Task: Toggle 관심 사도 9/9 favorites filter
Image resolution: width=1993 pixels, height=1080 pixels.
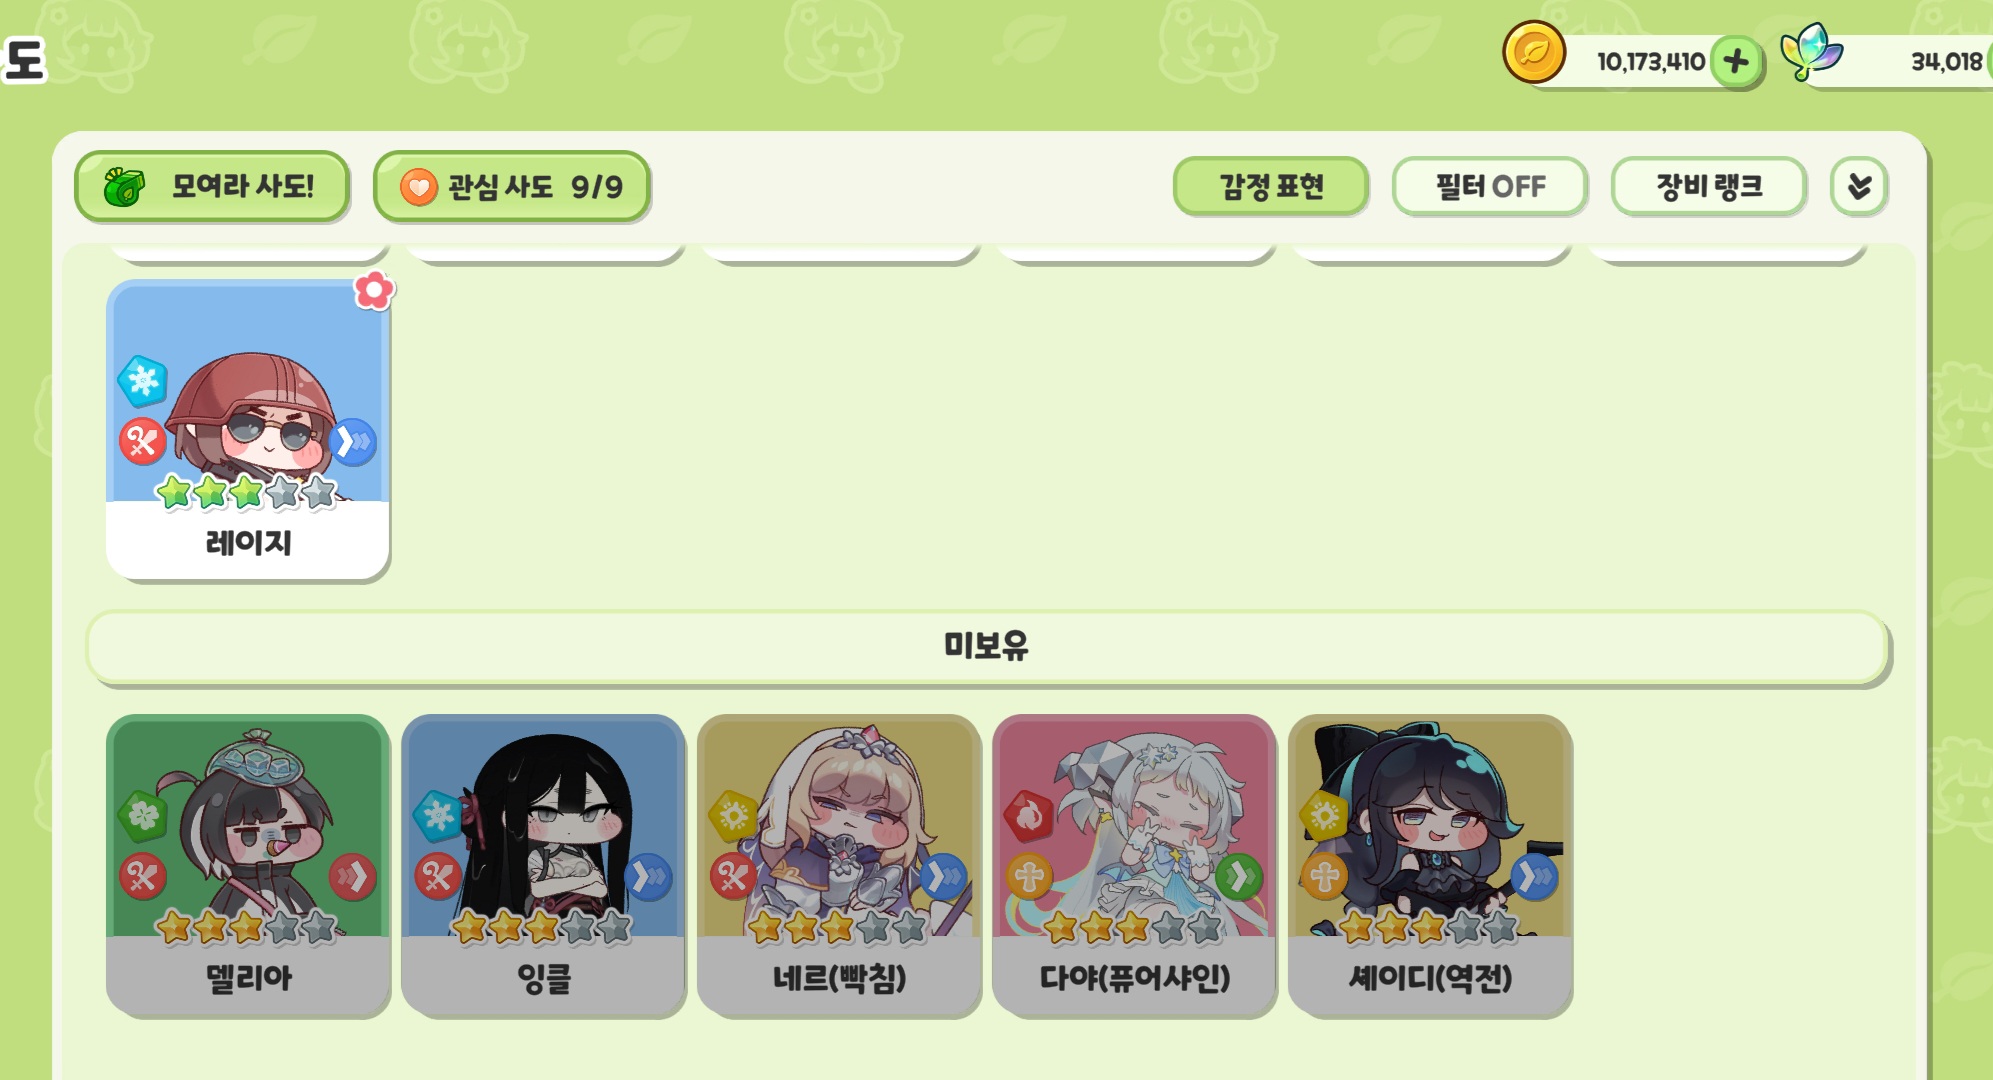Action: point(511,187)
